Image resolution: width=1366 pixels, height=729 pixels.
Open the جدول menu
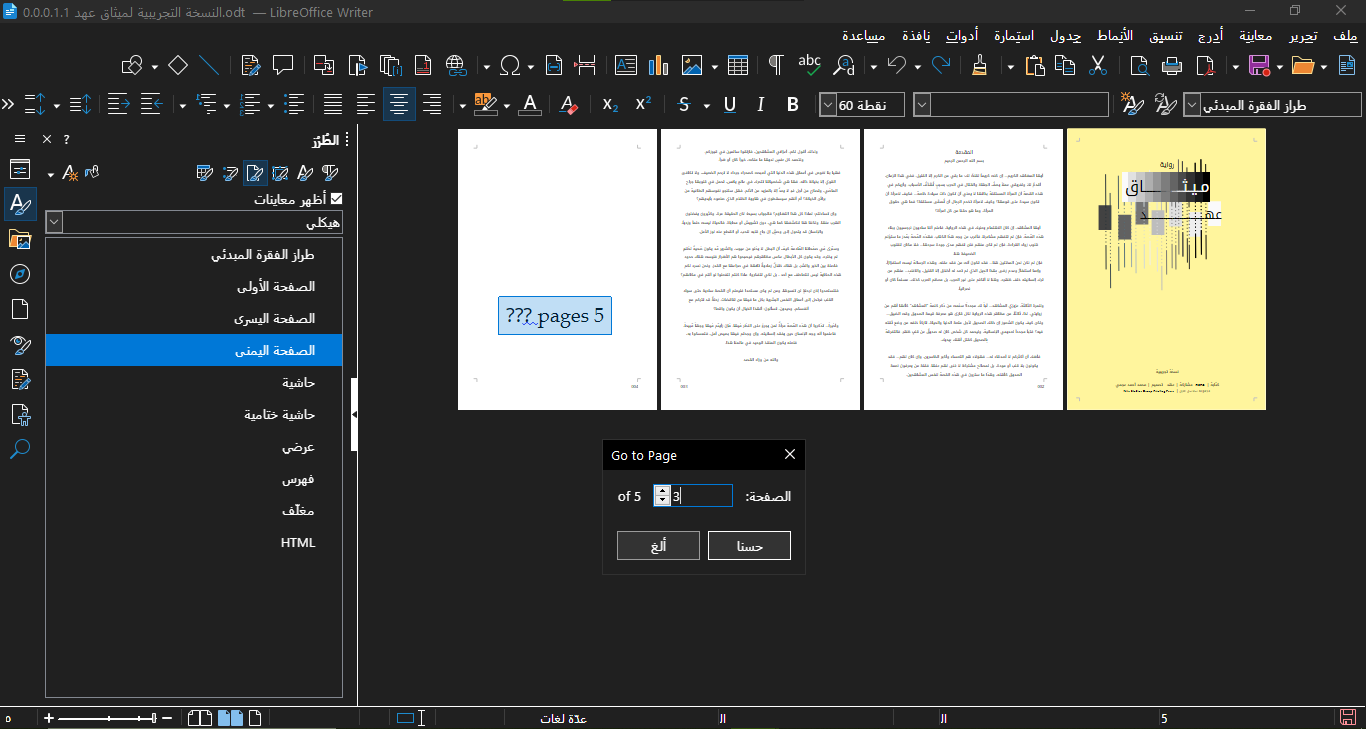[x=1065, y=37]
